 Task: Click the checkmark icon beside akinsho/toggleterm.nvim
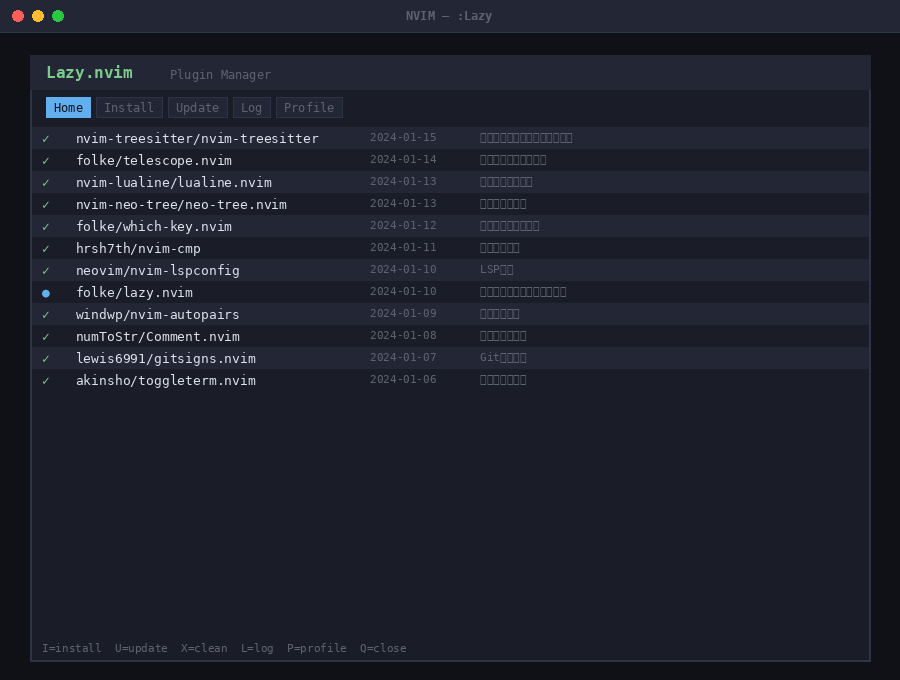(46, 380)
